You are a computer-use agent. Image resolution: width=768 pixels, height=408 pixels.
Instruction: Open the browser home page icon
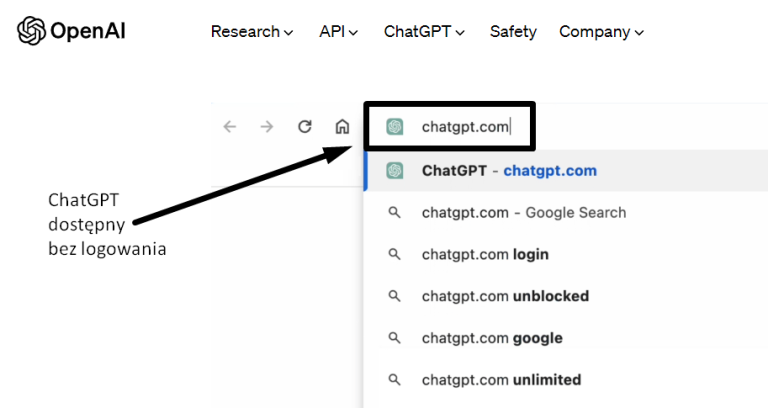coord(342,127)
